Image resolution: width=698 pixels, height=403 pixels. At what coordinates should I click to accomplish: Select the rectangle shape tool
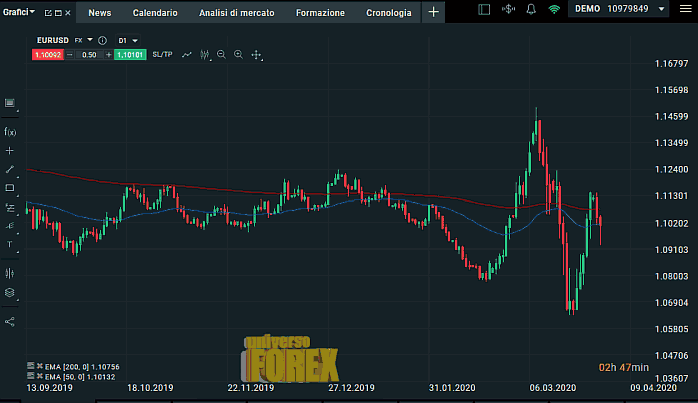pos(10,188)
